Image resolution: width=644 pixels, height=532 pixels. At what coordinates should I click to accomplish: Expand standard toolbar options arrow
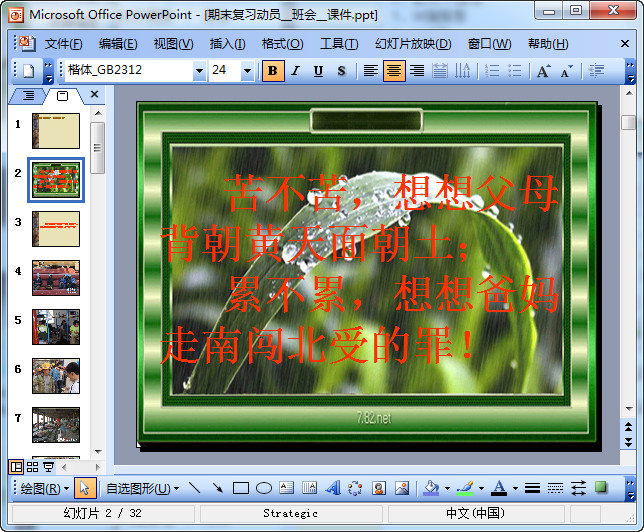click(x=48, y=71)
